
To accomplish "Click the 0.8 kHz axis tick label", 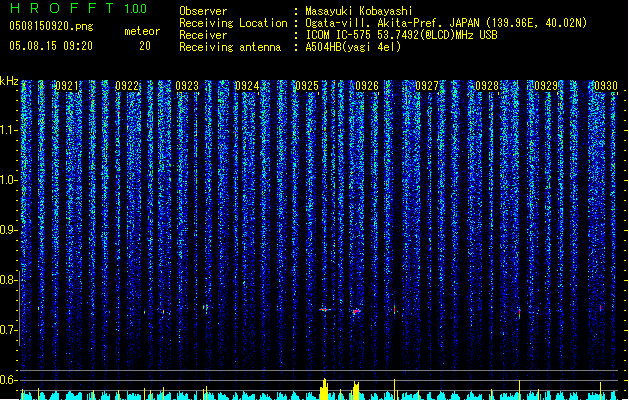I will click(9, 280).
